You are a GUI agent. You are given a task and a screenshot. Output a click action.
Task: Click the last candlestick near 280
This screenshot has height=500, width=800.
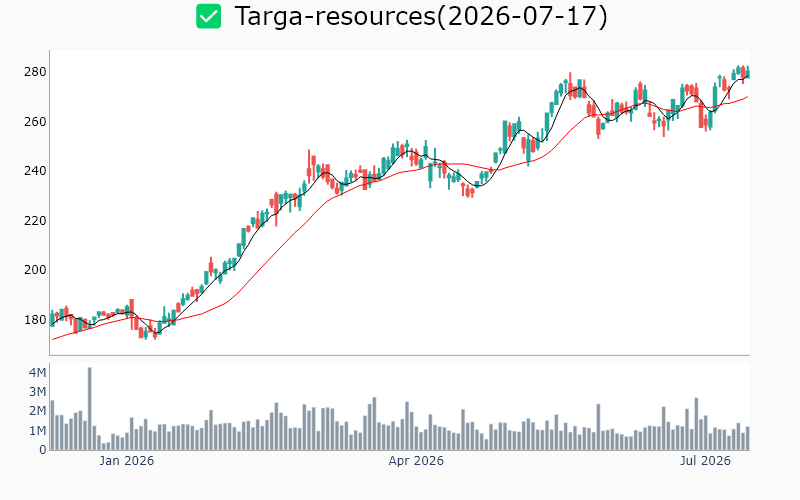748,72
